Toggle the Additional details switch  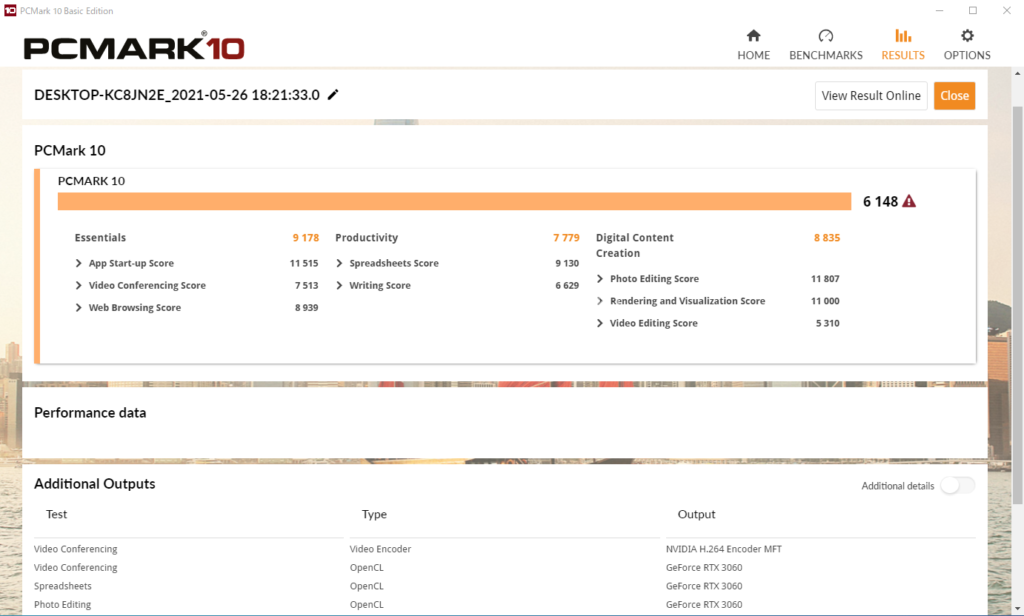click(x=957, y=485)
